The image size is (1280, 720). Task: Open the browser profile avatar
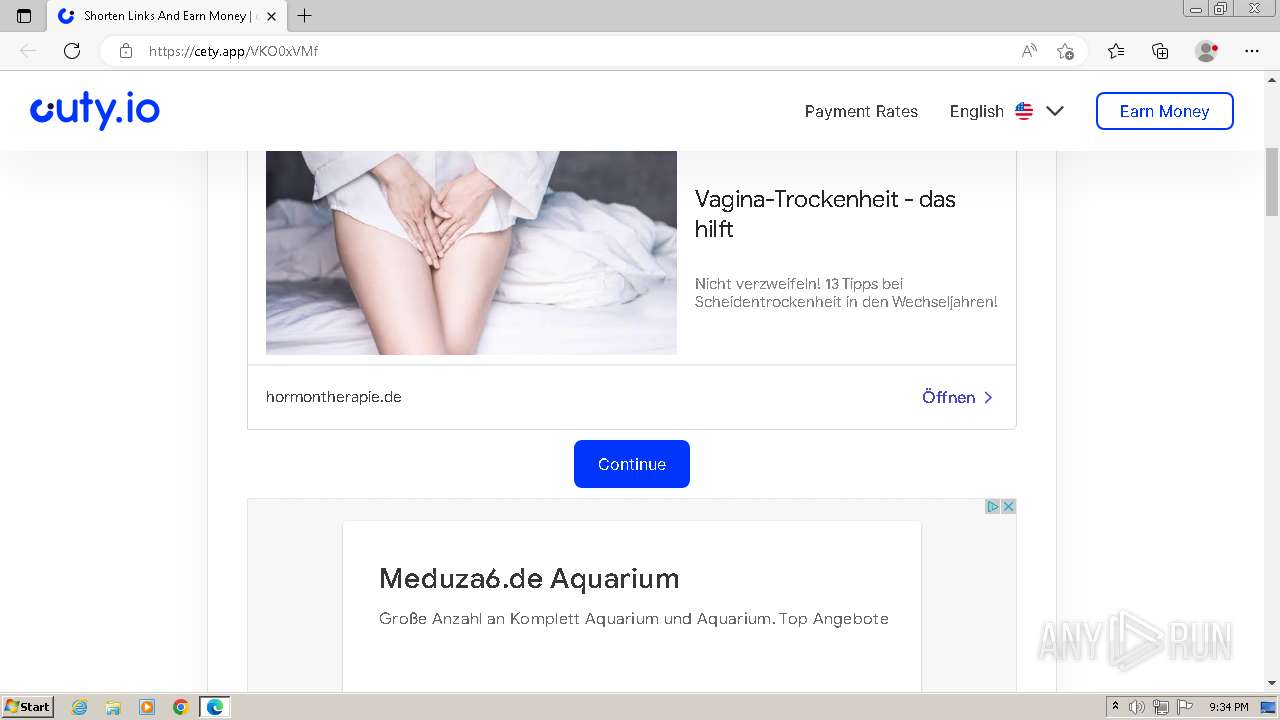tap(1207, 51)
